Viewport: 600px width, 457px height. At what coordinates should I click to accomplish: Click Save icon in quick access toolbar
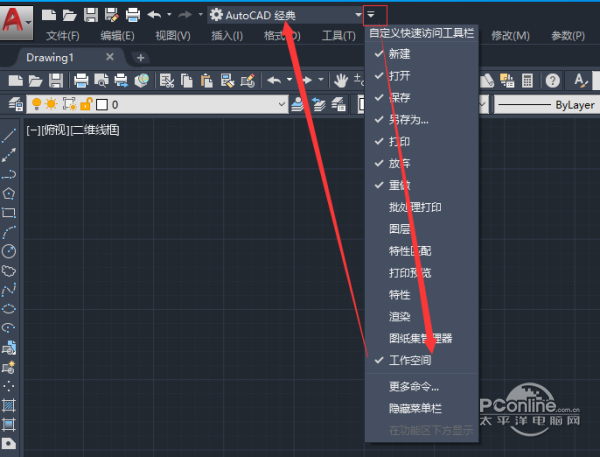pyautogui.click(x=91, y=15)
